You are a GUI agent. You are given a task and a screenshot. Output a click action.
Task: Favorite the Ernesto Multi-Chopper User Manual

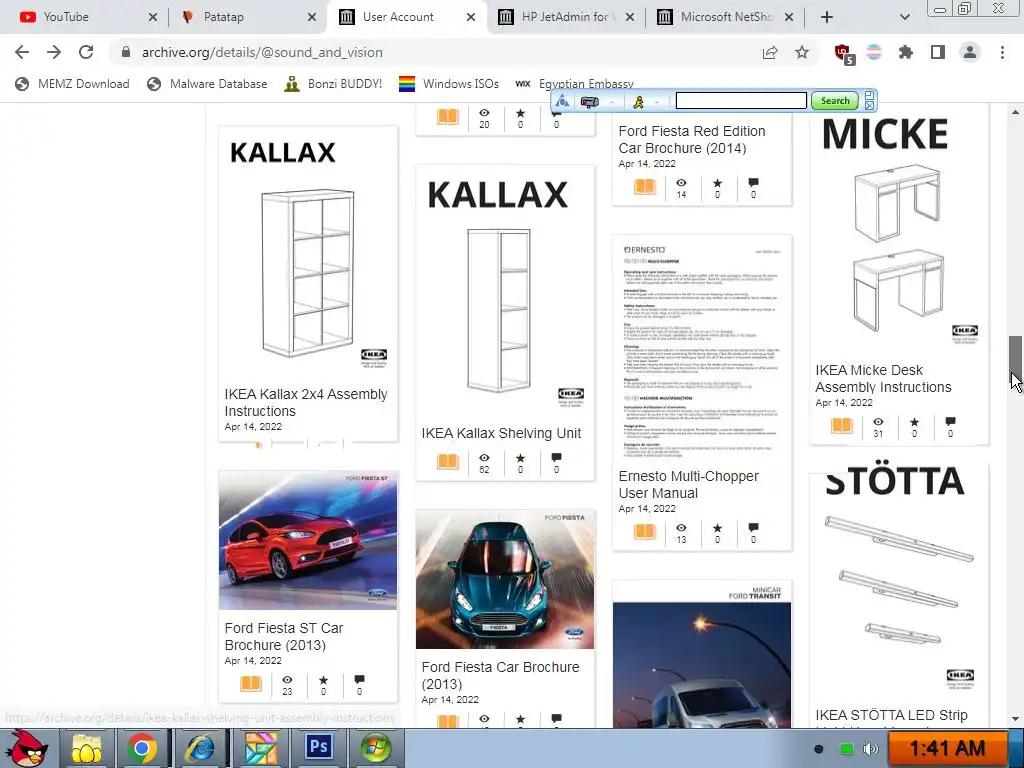pyautogui.click(x=717, y=528)
